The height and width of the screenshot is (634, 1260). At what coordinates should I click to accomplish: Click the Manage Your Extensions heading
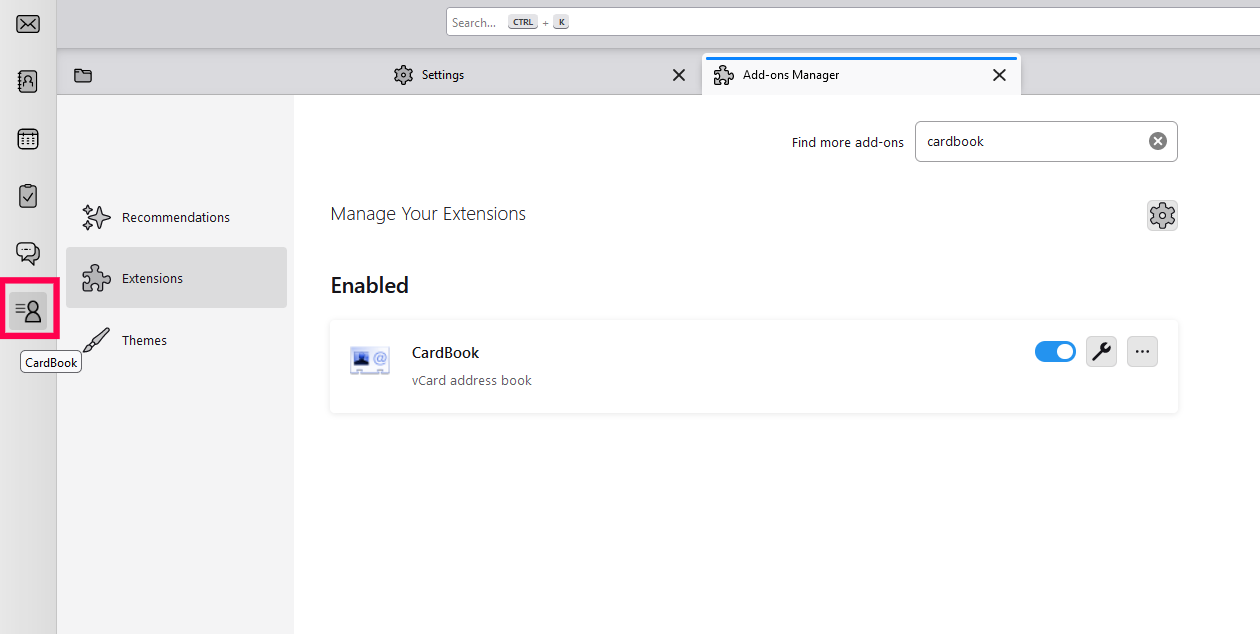pyautogui.click(x=428, y=213)
